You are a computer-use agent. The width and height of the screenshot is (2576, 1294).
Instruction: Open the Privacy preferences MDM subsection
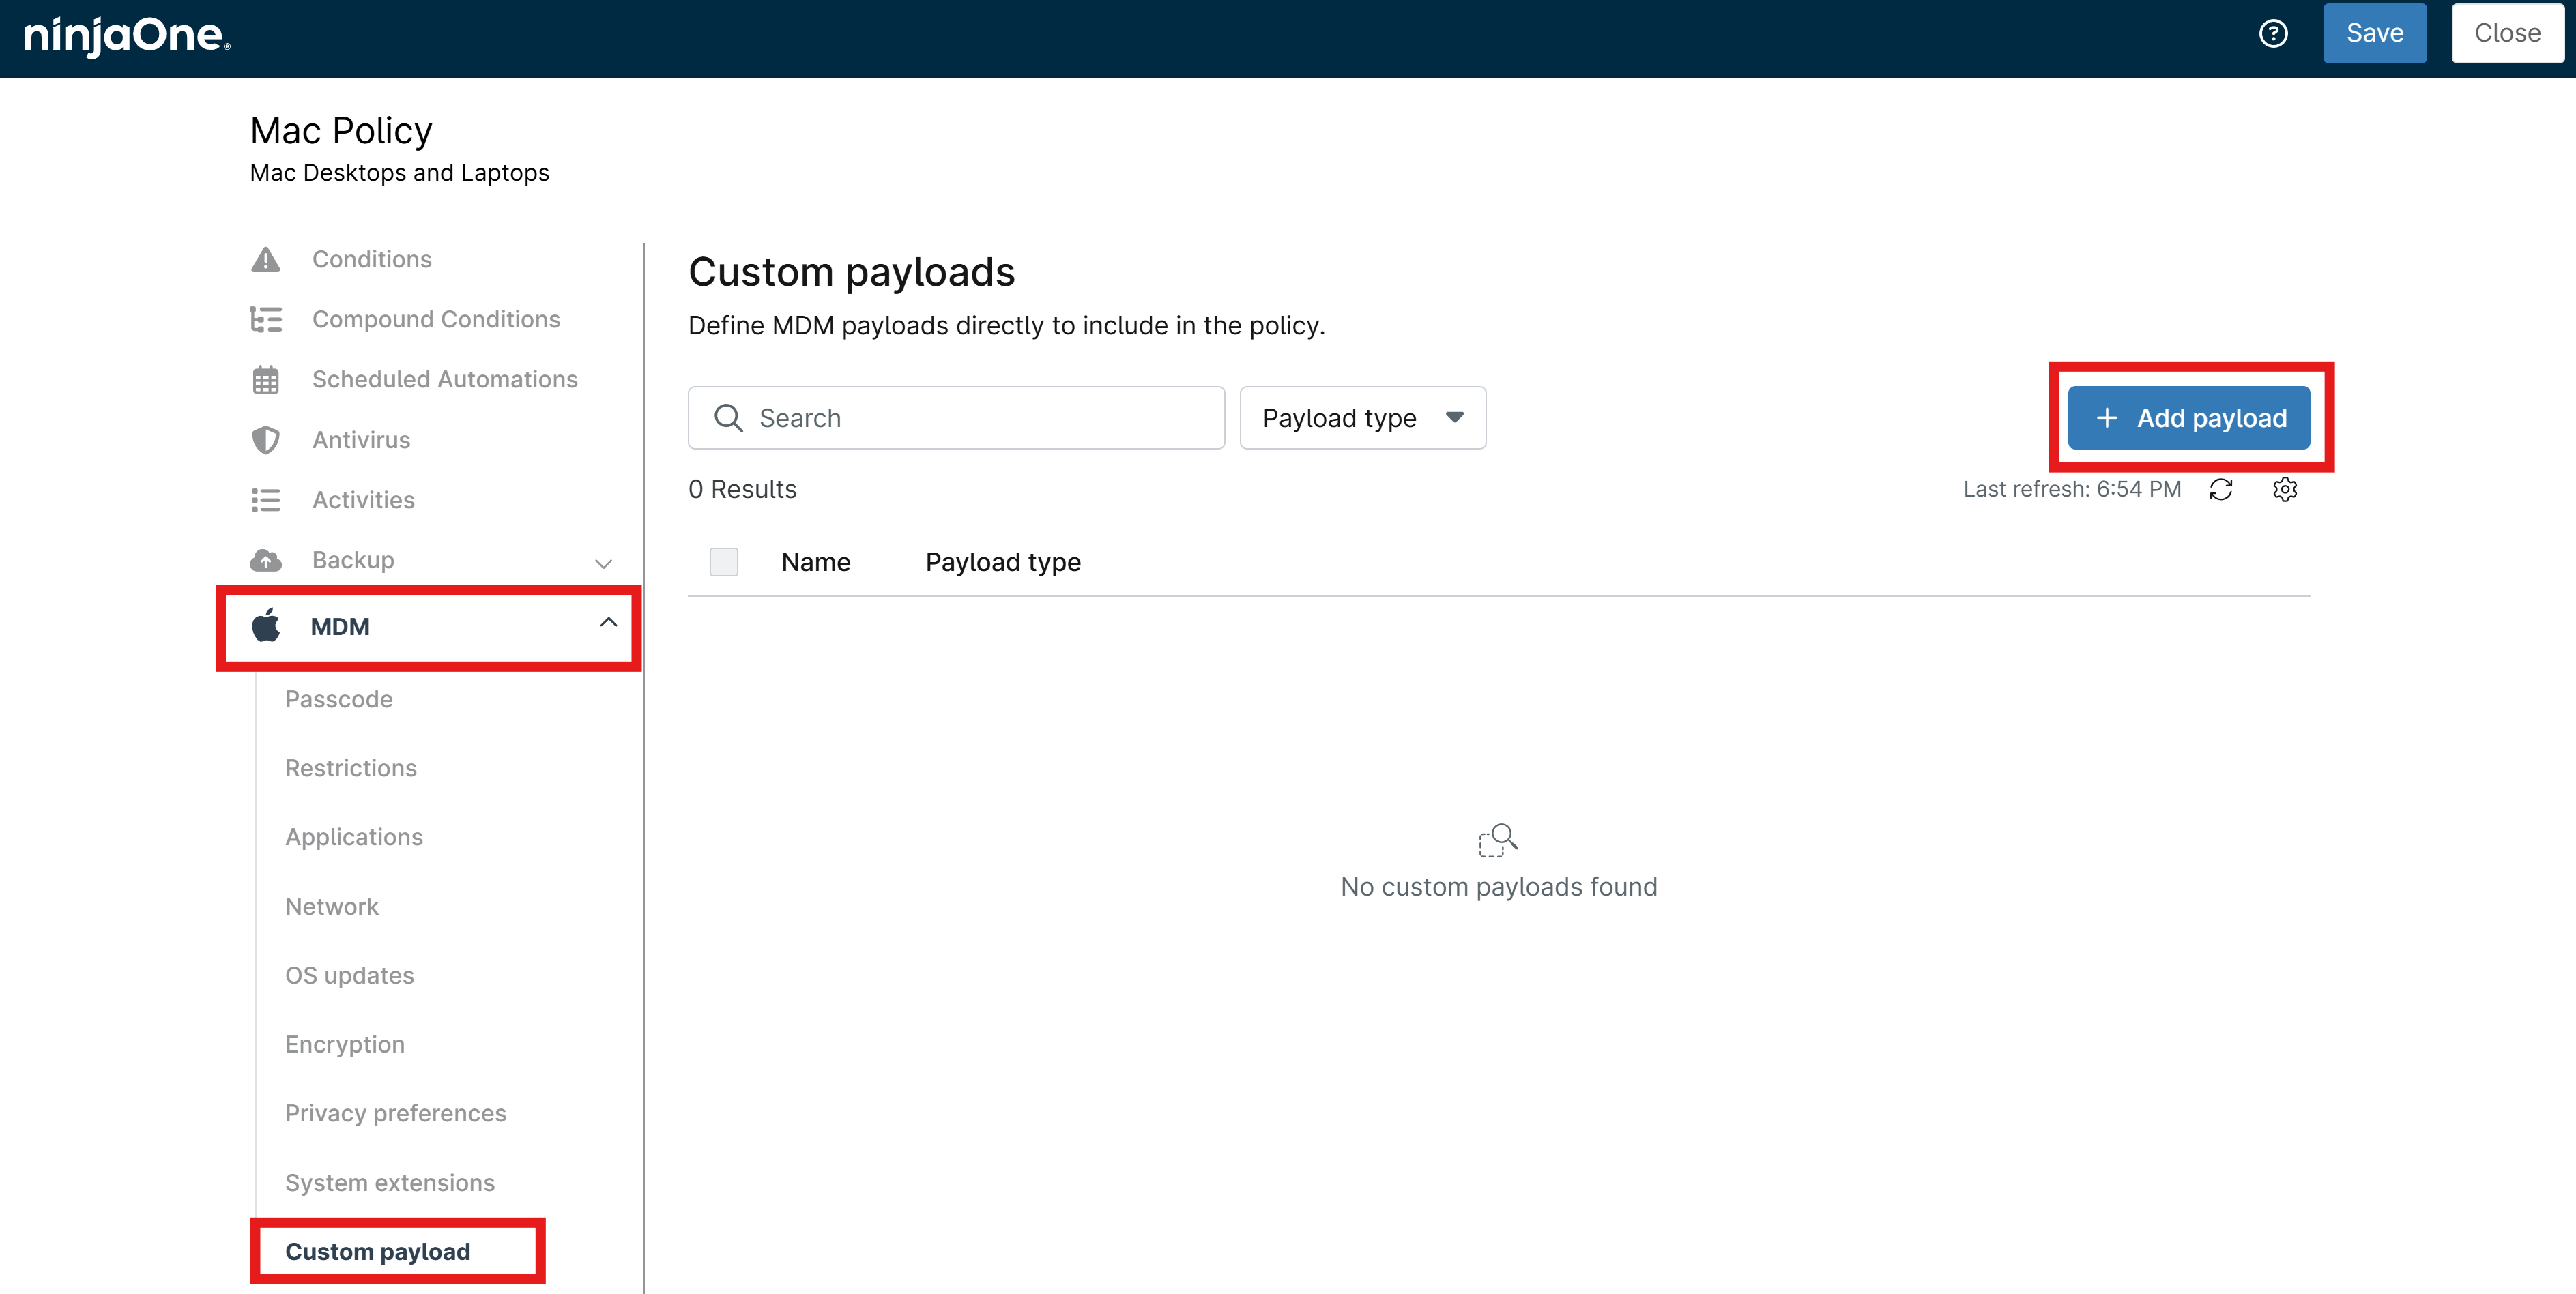pyautogui.click(x=396, y=1113)
